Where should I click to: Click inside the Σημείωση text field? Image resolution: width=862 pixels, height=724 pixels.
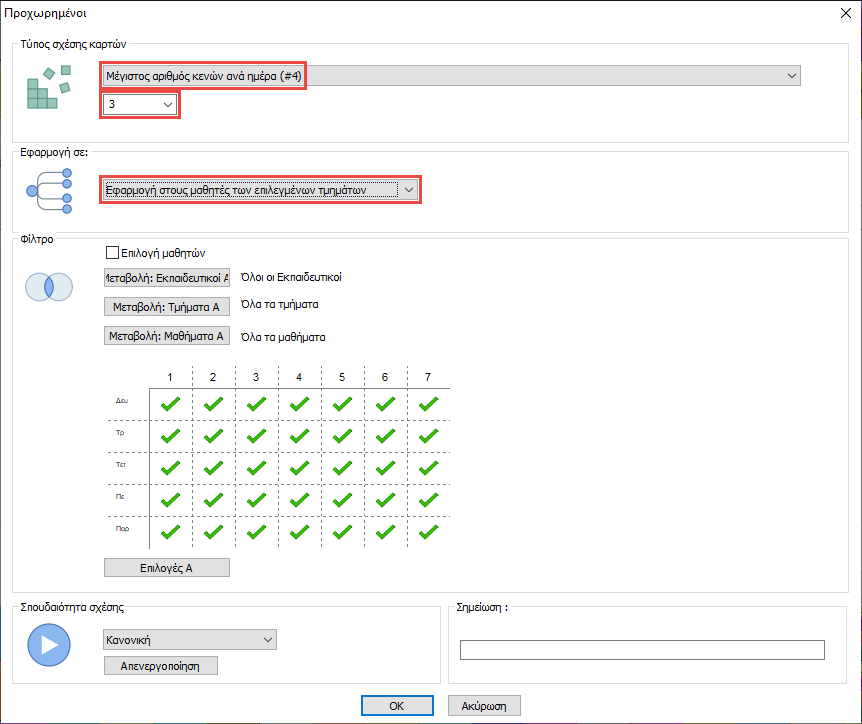coord(641,650)
